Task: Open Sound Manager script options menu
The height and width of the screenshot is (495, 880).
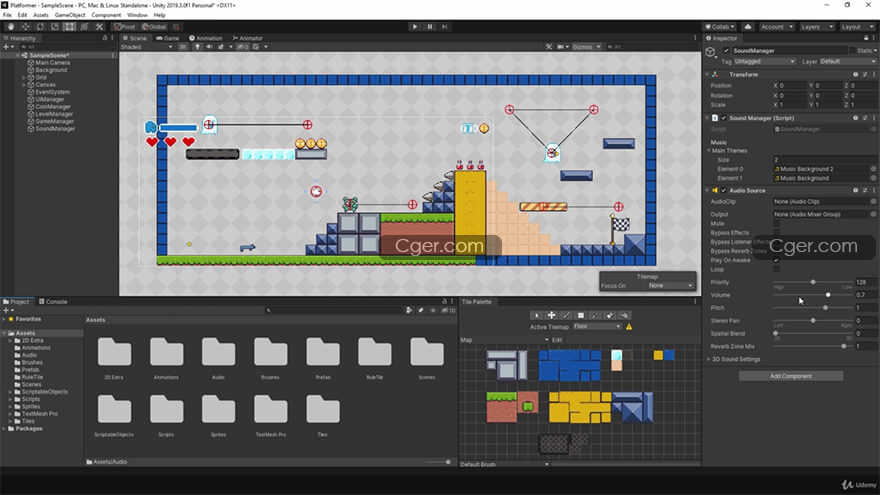Action: (873, 118)
